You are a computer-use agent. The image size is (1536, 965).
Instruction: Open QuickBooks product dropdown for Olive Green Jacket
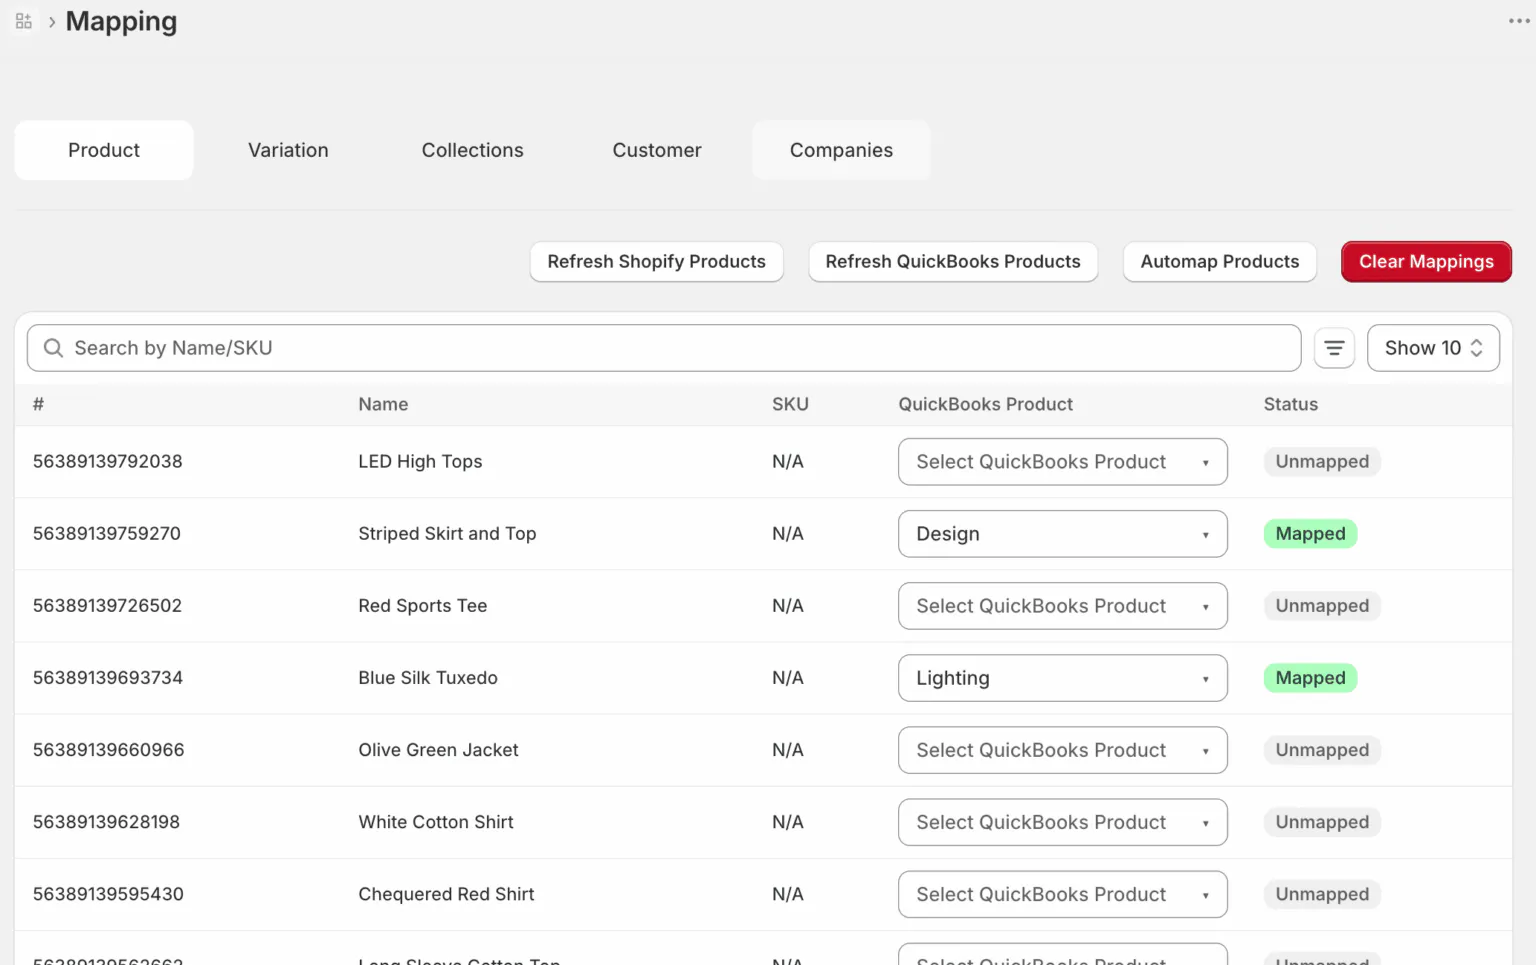click(x=1062, y=750)
